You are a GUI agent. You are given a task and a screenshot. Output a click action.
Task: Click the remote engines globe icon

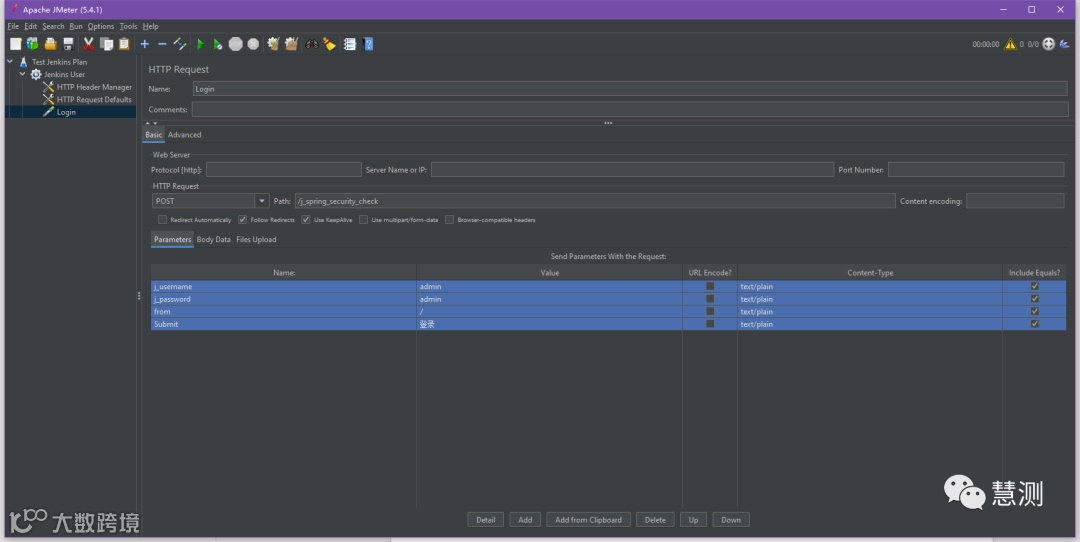click(x=1049, y=44)
